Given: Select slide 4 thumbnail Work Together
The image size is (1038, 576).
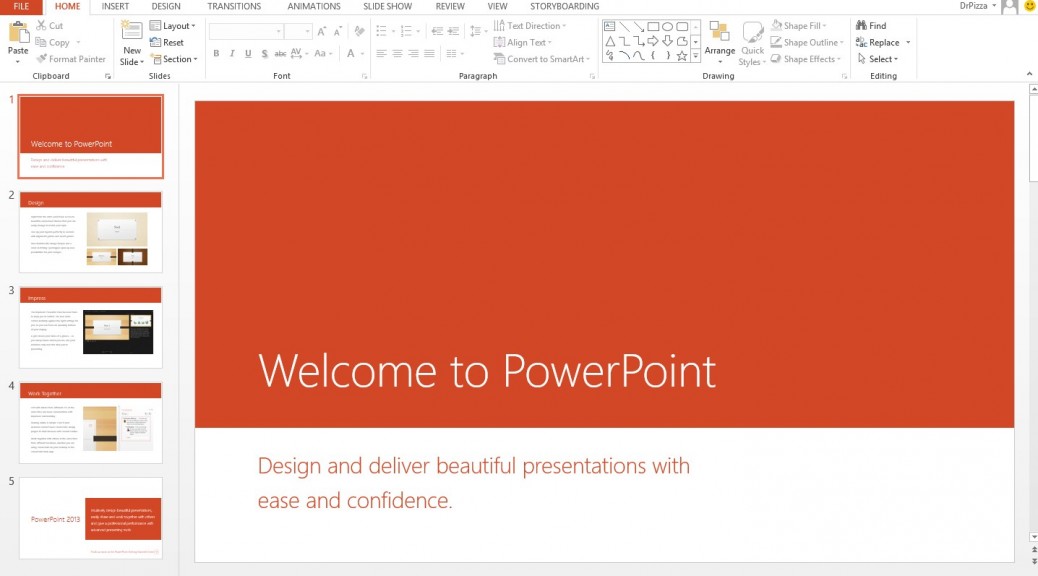Looking at the screenshot, I should click(91, 422).
